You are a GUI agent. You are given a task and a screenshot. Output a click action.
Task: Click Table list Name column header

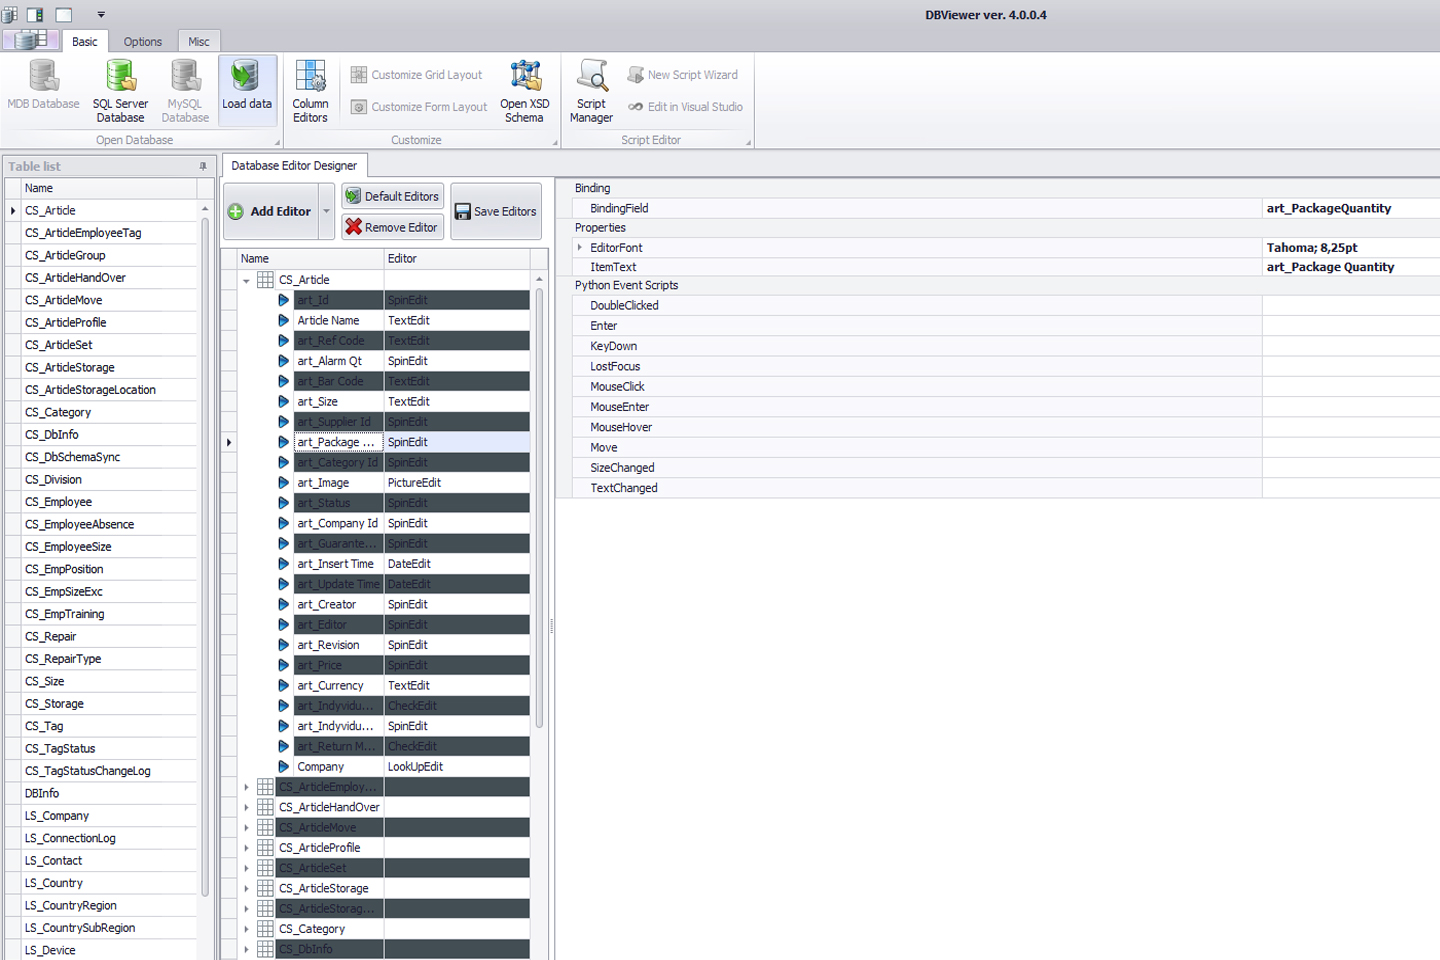109,188
